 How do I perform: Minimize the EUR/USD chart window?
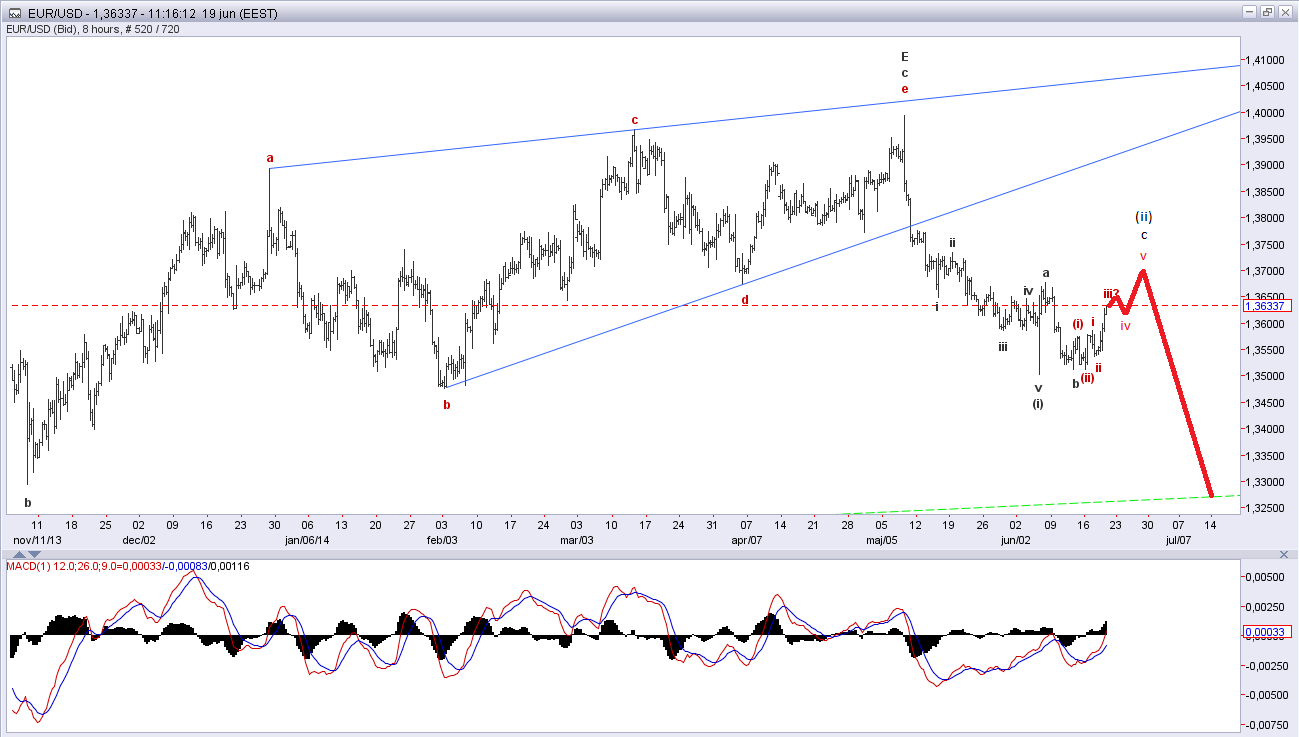point(1249,12)
